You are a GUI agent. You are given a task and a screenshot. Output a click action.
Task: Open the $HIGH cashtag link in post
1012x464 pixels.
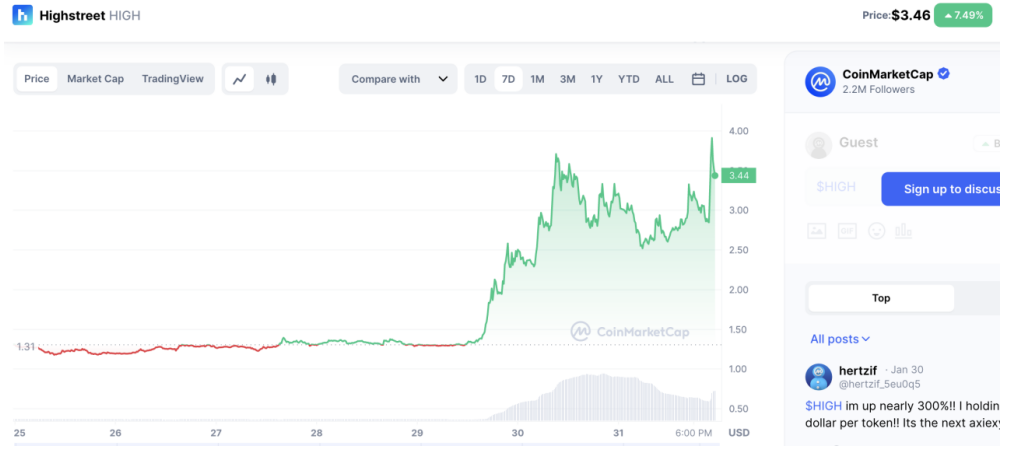(823, 405)
